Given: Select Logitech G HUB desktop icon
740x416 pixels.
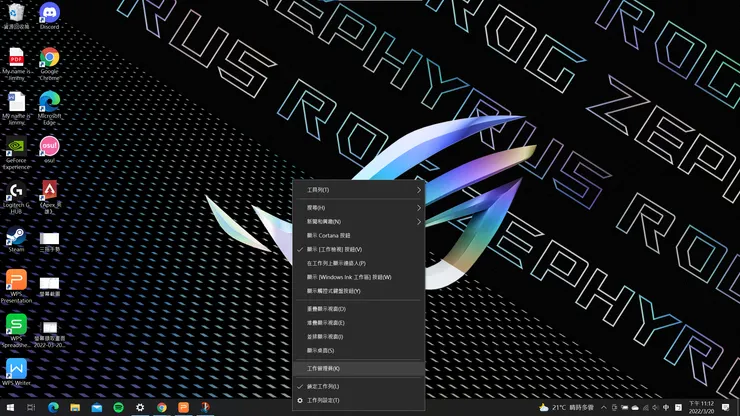Looking at the screenshot, I should click(17, 197).
